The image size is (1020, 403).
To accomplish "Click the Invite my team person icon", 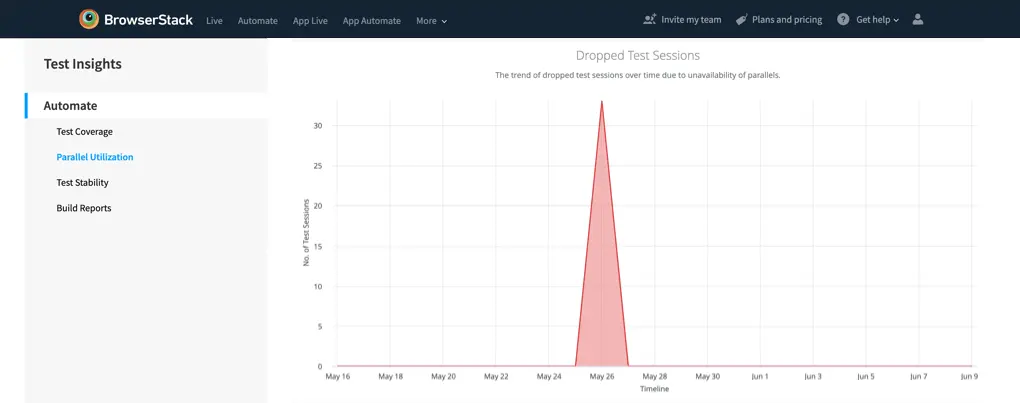I will [x=650, y=19].
